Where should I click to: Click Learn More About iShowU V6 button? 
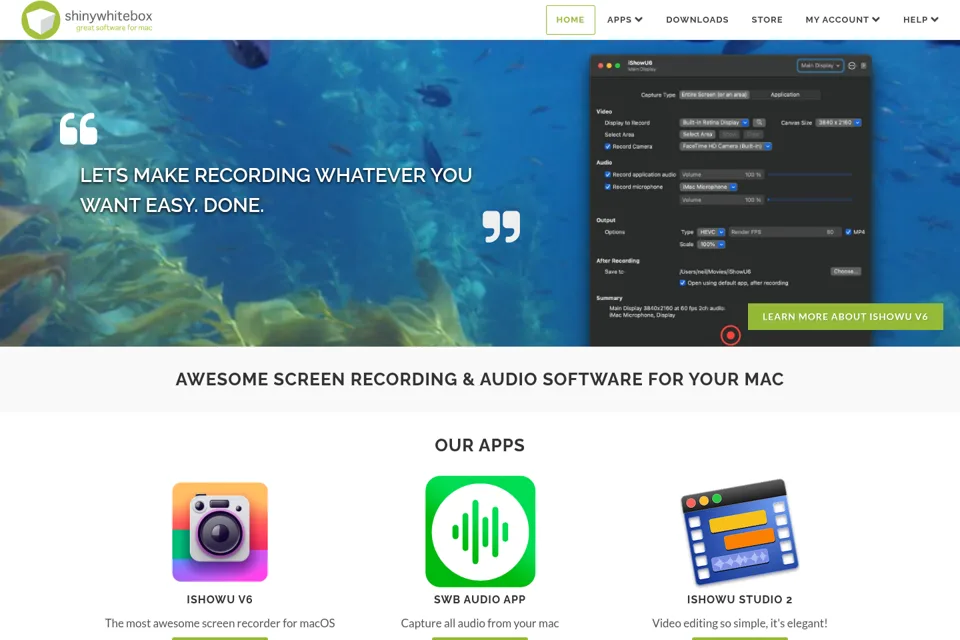845,317
